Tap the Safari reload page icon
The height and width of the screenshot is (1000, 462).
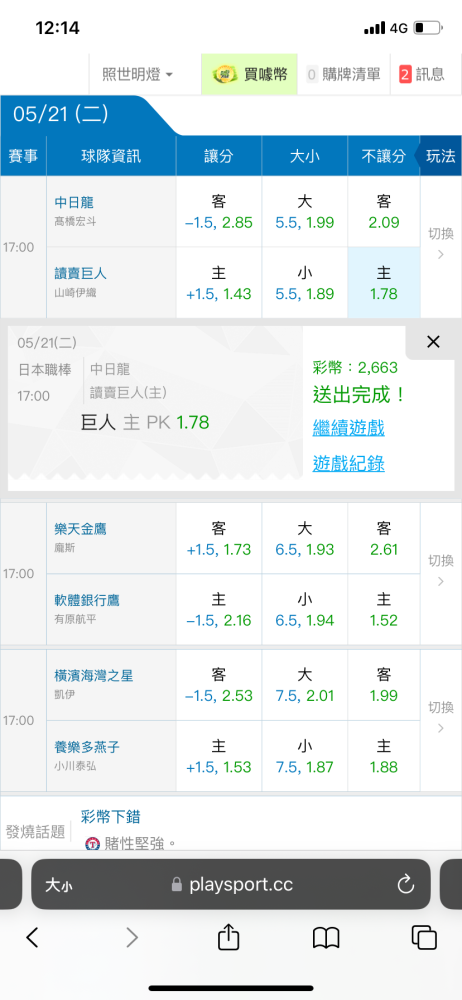click(405, 884)
